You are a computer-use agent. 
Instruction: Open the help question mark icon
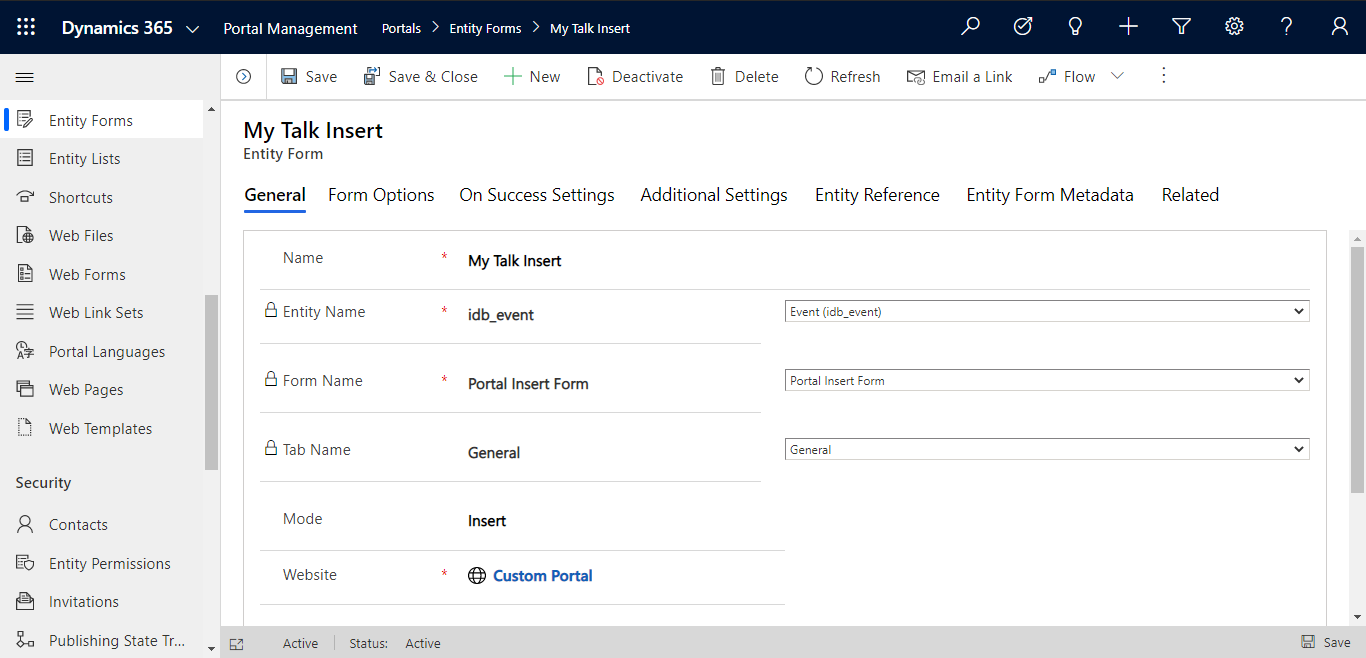click(x=1287, y=27)
